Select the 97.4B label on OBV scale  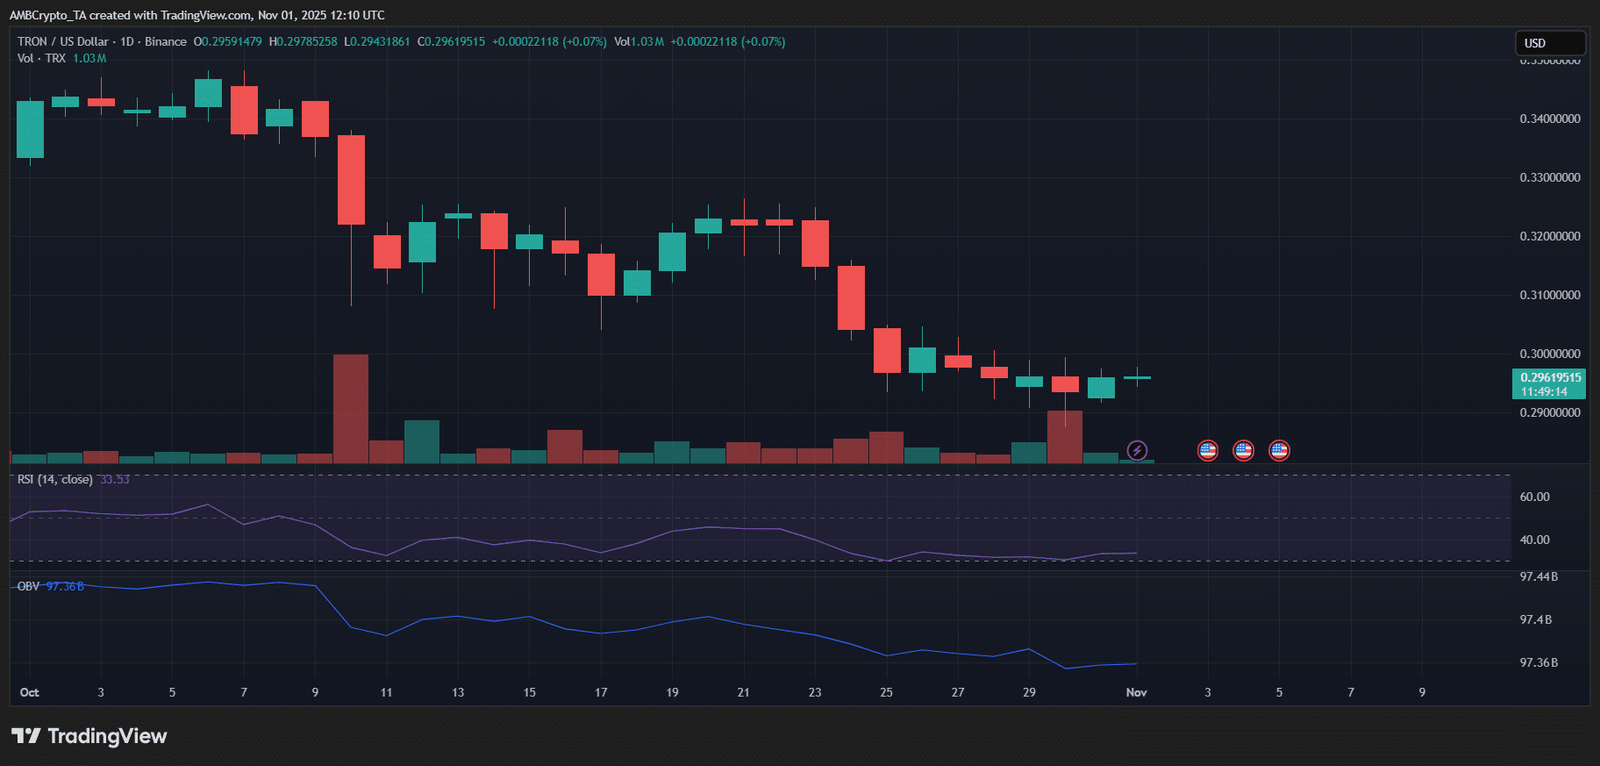click(x=1536, y=620)
